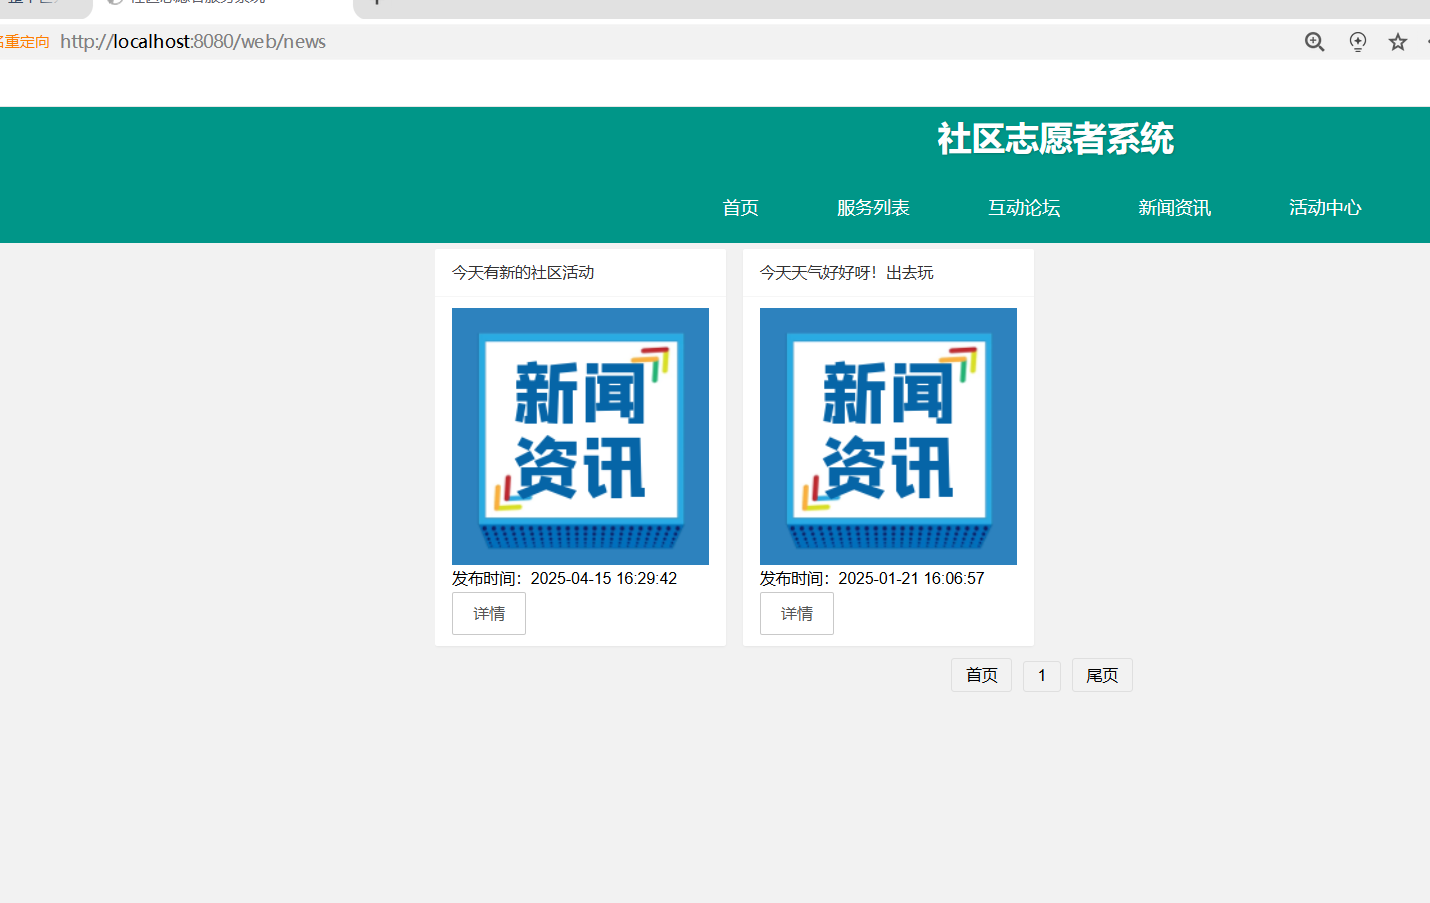
Task: Click the zoom magnifier icon in address bar
Action: 1314,42
